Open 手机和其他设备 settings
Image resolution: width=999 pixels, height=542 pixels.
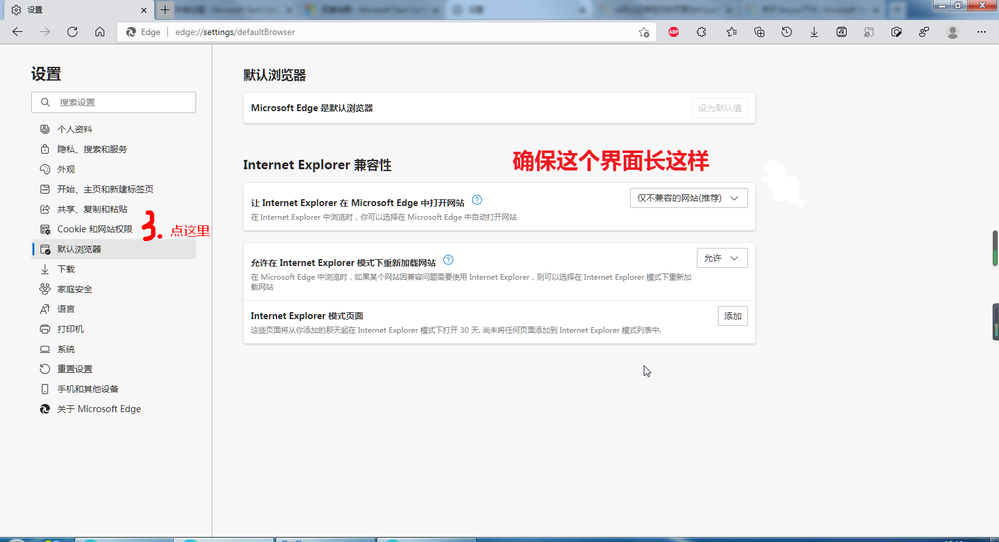(113, 389)
